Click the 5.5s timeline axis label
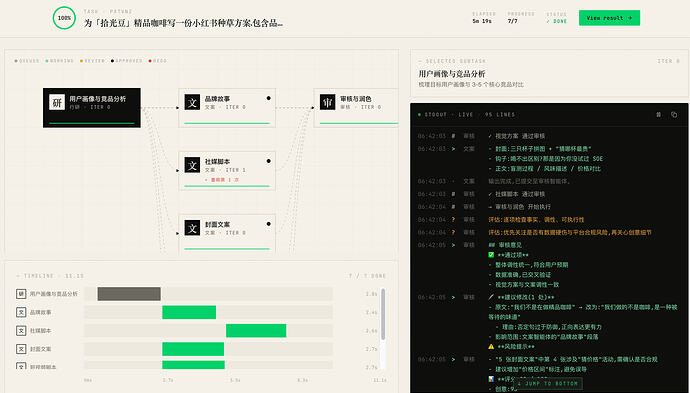Screen dimensions: 690x393 [x=235, y=380]
